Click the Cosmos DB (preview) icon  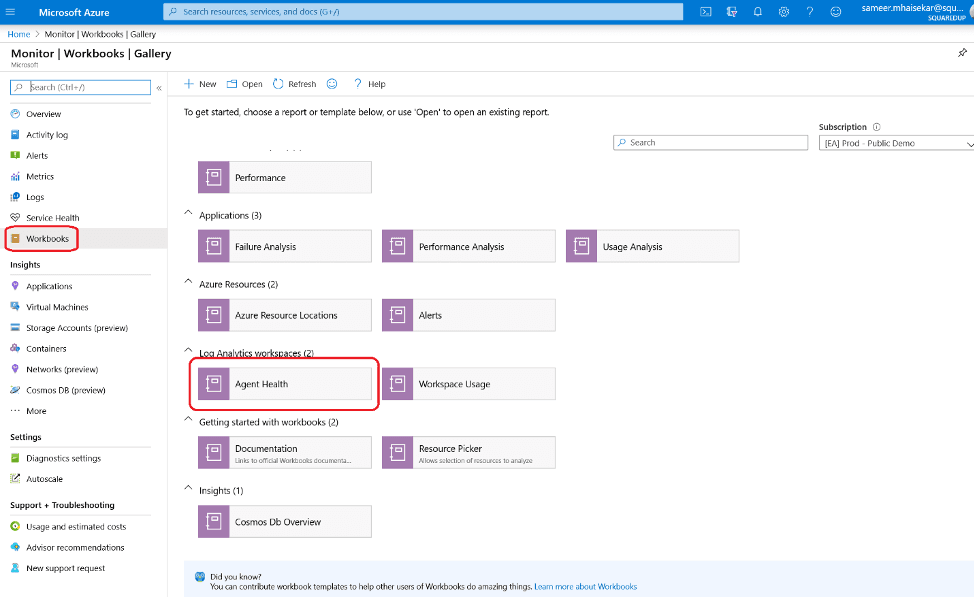tap(16, 390)
